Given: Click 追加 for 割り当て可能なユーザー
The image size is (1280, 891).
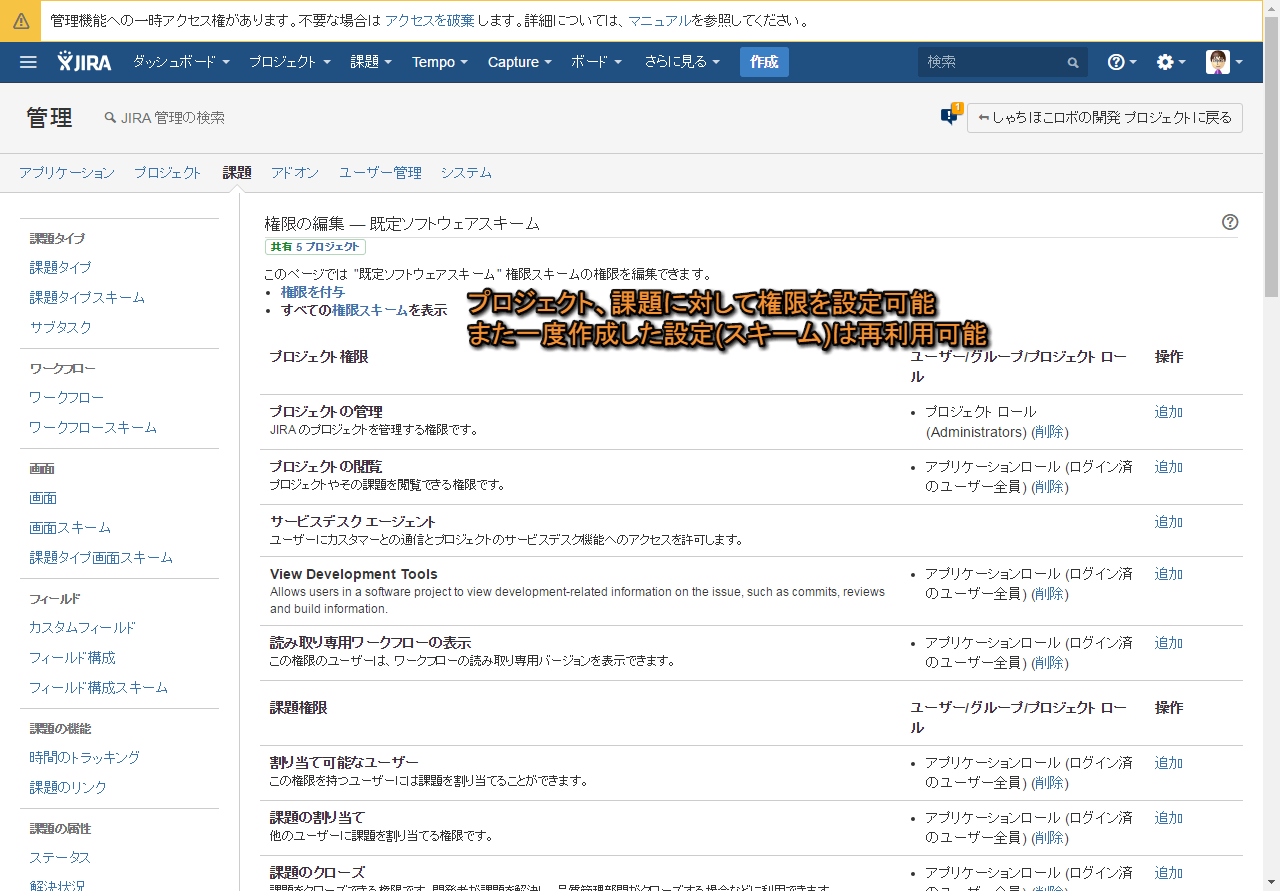Looking at the screenshot, I should pyautogui.click(x=1169, y=762).
